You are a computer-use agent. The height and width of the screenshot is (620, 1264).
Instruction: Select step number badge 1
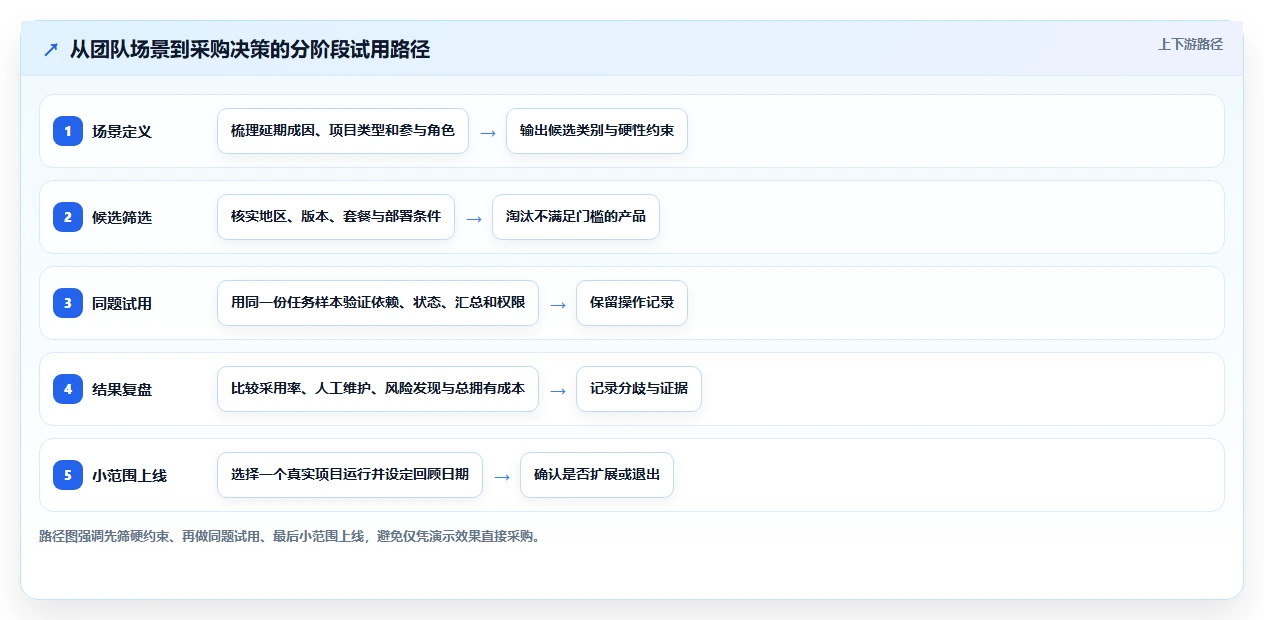click(x=68, y=131)
